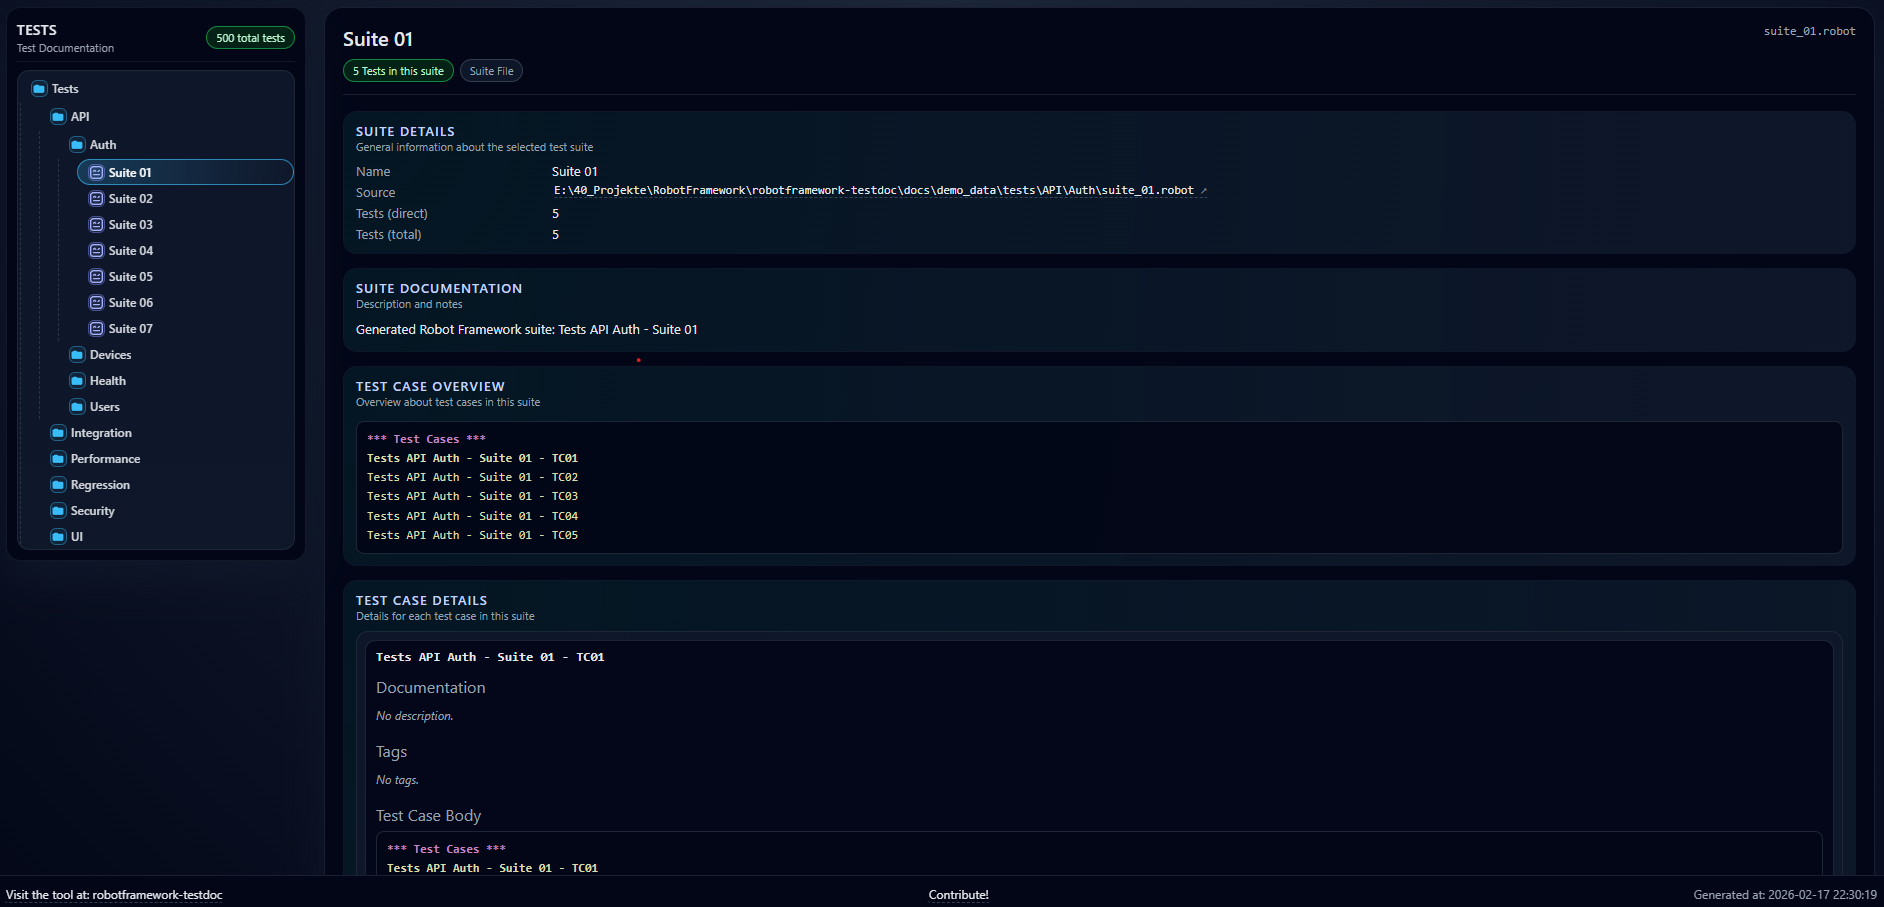Click the Suite File badge

click(x=491, y=70)
